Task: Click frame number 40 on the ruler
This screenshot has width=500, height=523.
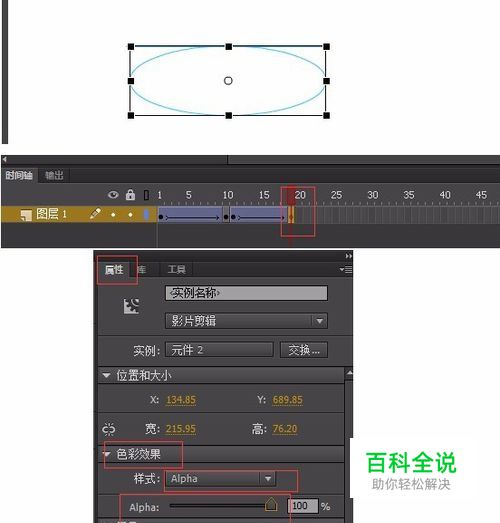Action: coord(445,195)
